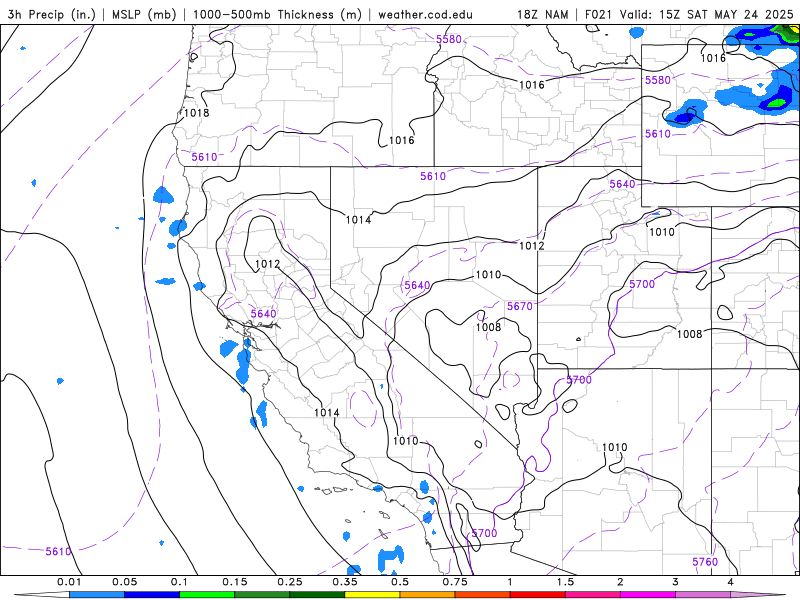Select the light blue 0.01 legend color segment
The image size is (800, 600).
[x=96, y=595]
